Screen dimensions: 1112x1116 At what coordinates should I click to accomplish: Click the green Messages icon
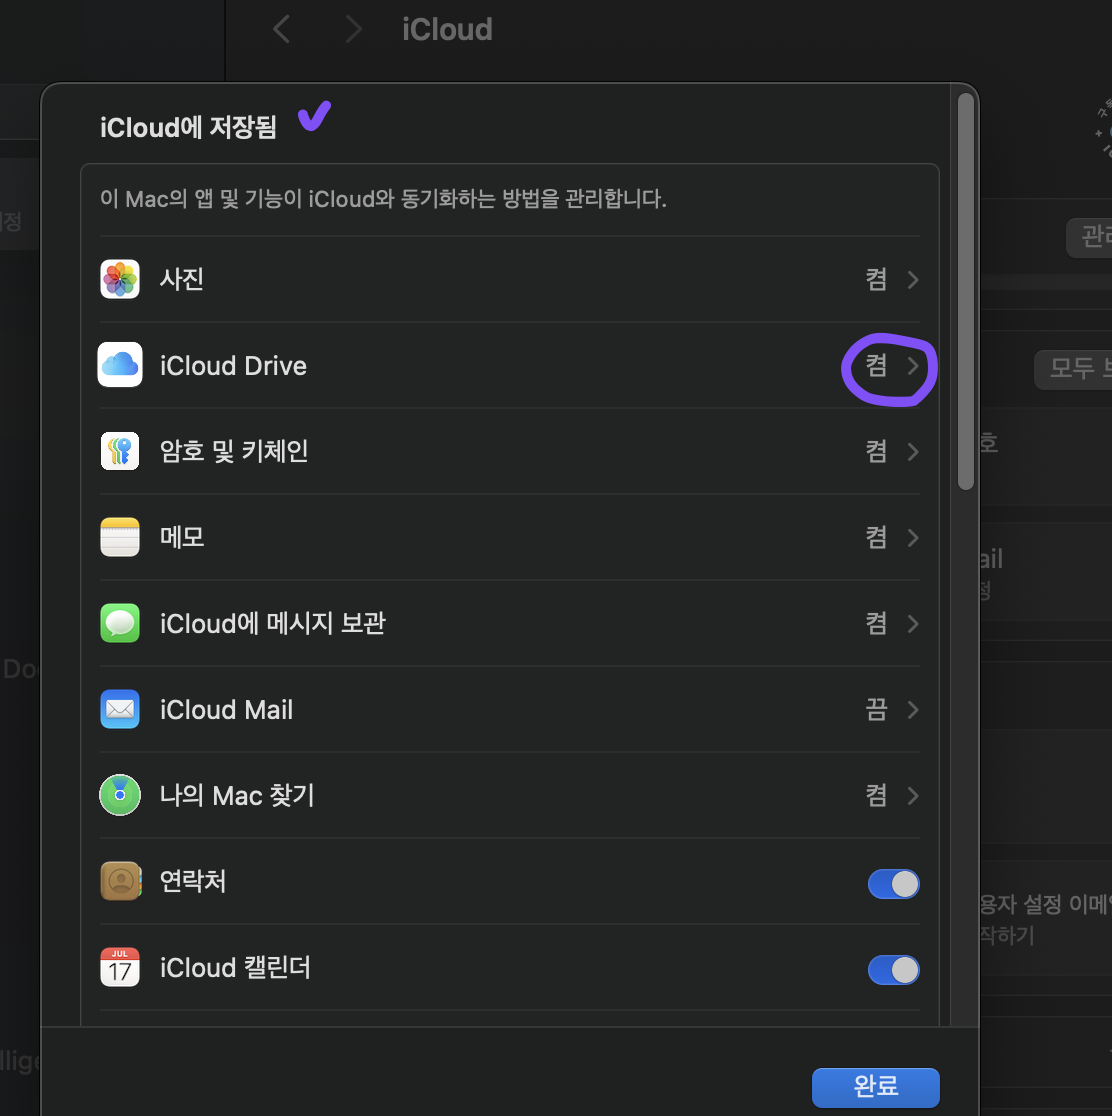120,623
